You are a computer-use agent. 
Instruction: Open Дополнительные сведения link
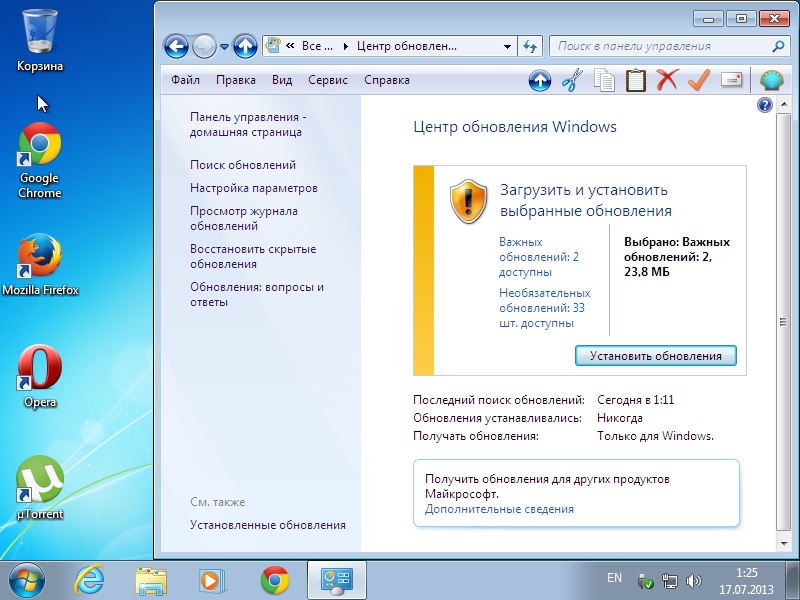point(499,509)
